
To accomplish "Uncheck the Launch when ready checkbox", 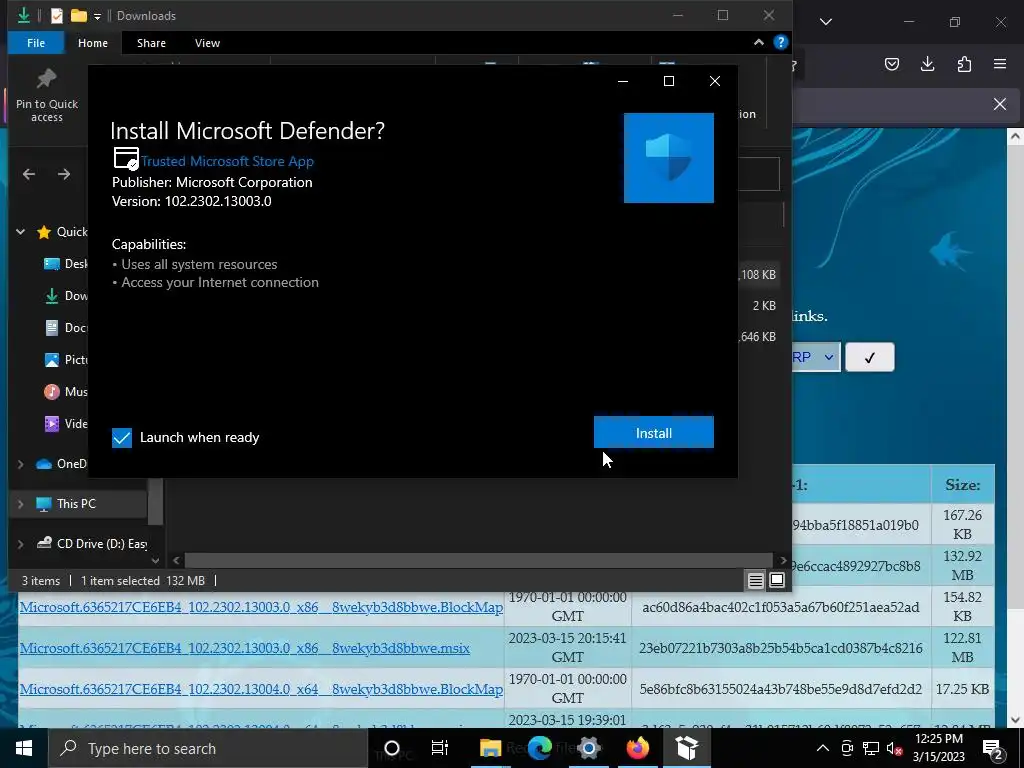I will 121,438.
